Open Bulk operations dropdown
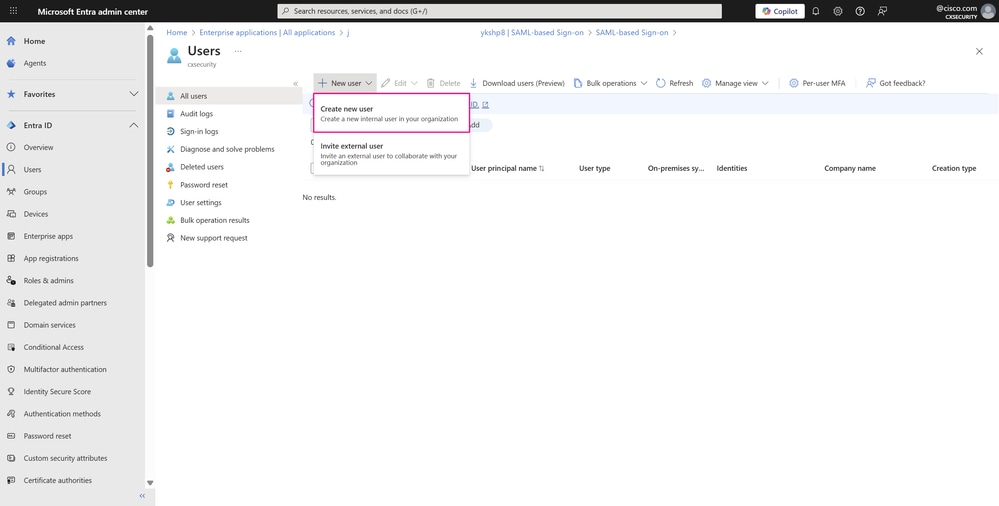The height and width of the screenshot is (506, 999). click(x=610, y=83)
